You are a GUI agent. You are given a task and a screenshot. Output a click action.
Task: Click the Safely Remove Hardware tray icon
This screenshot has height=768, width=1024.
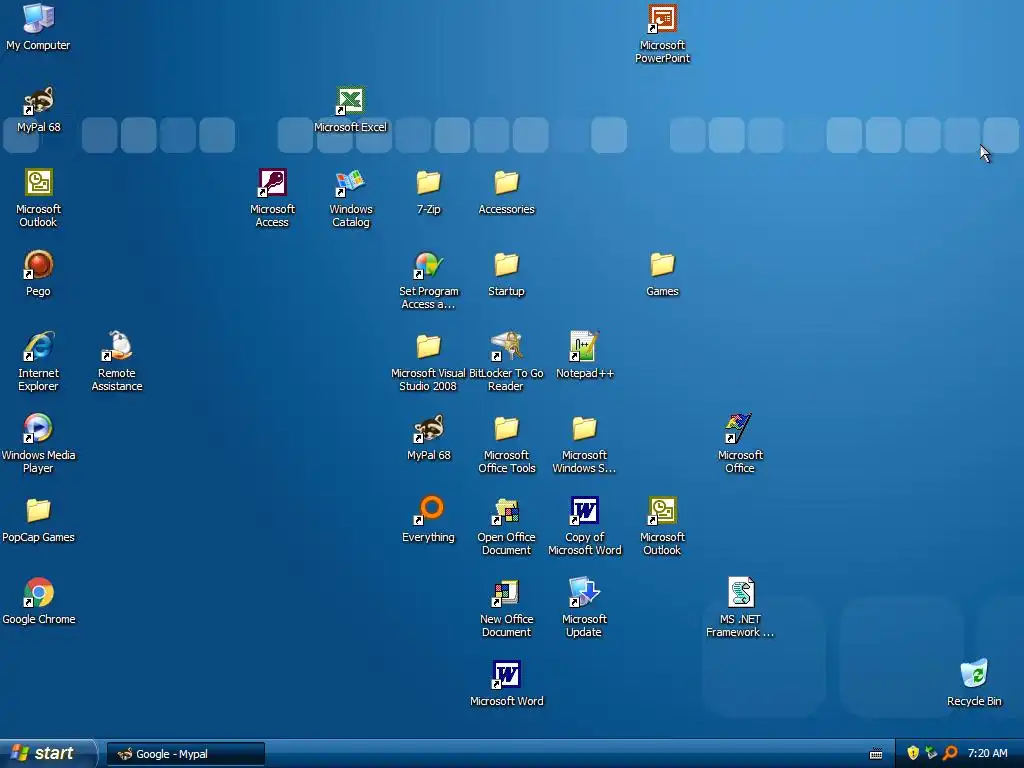click(x=931, y=754)
